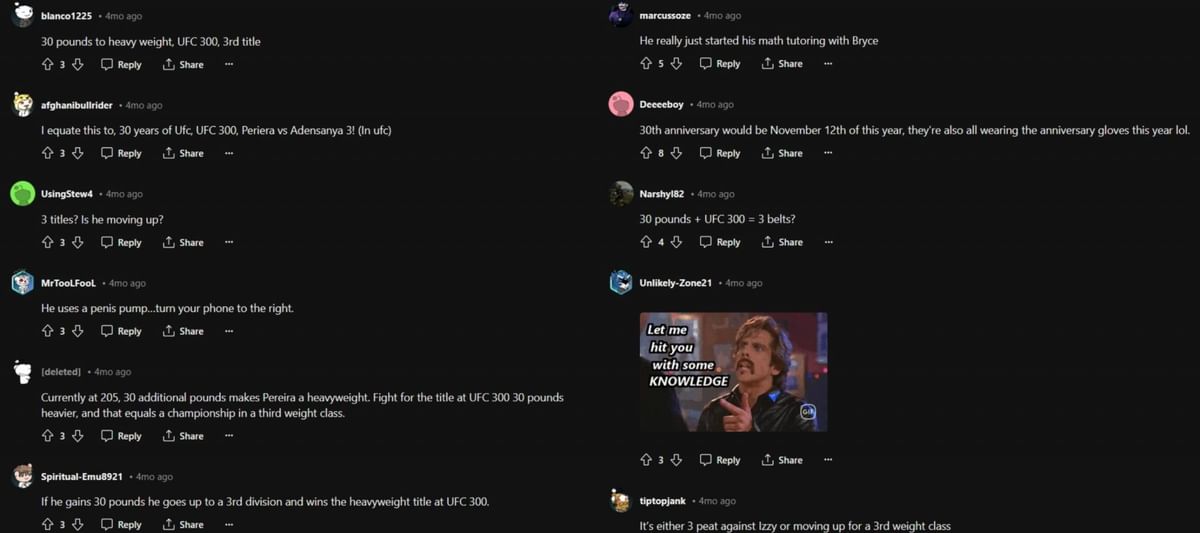Upvote Narshyl82's comment

coord(646,242)
